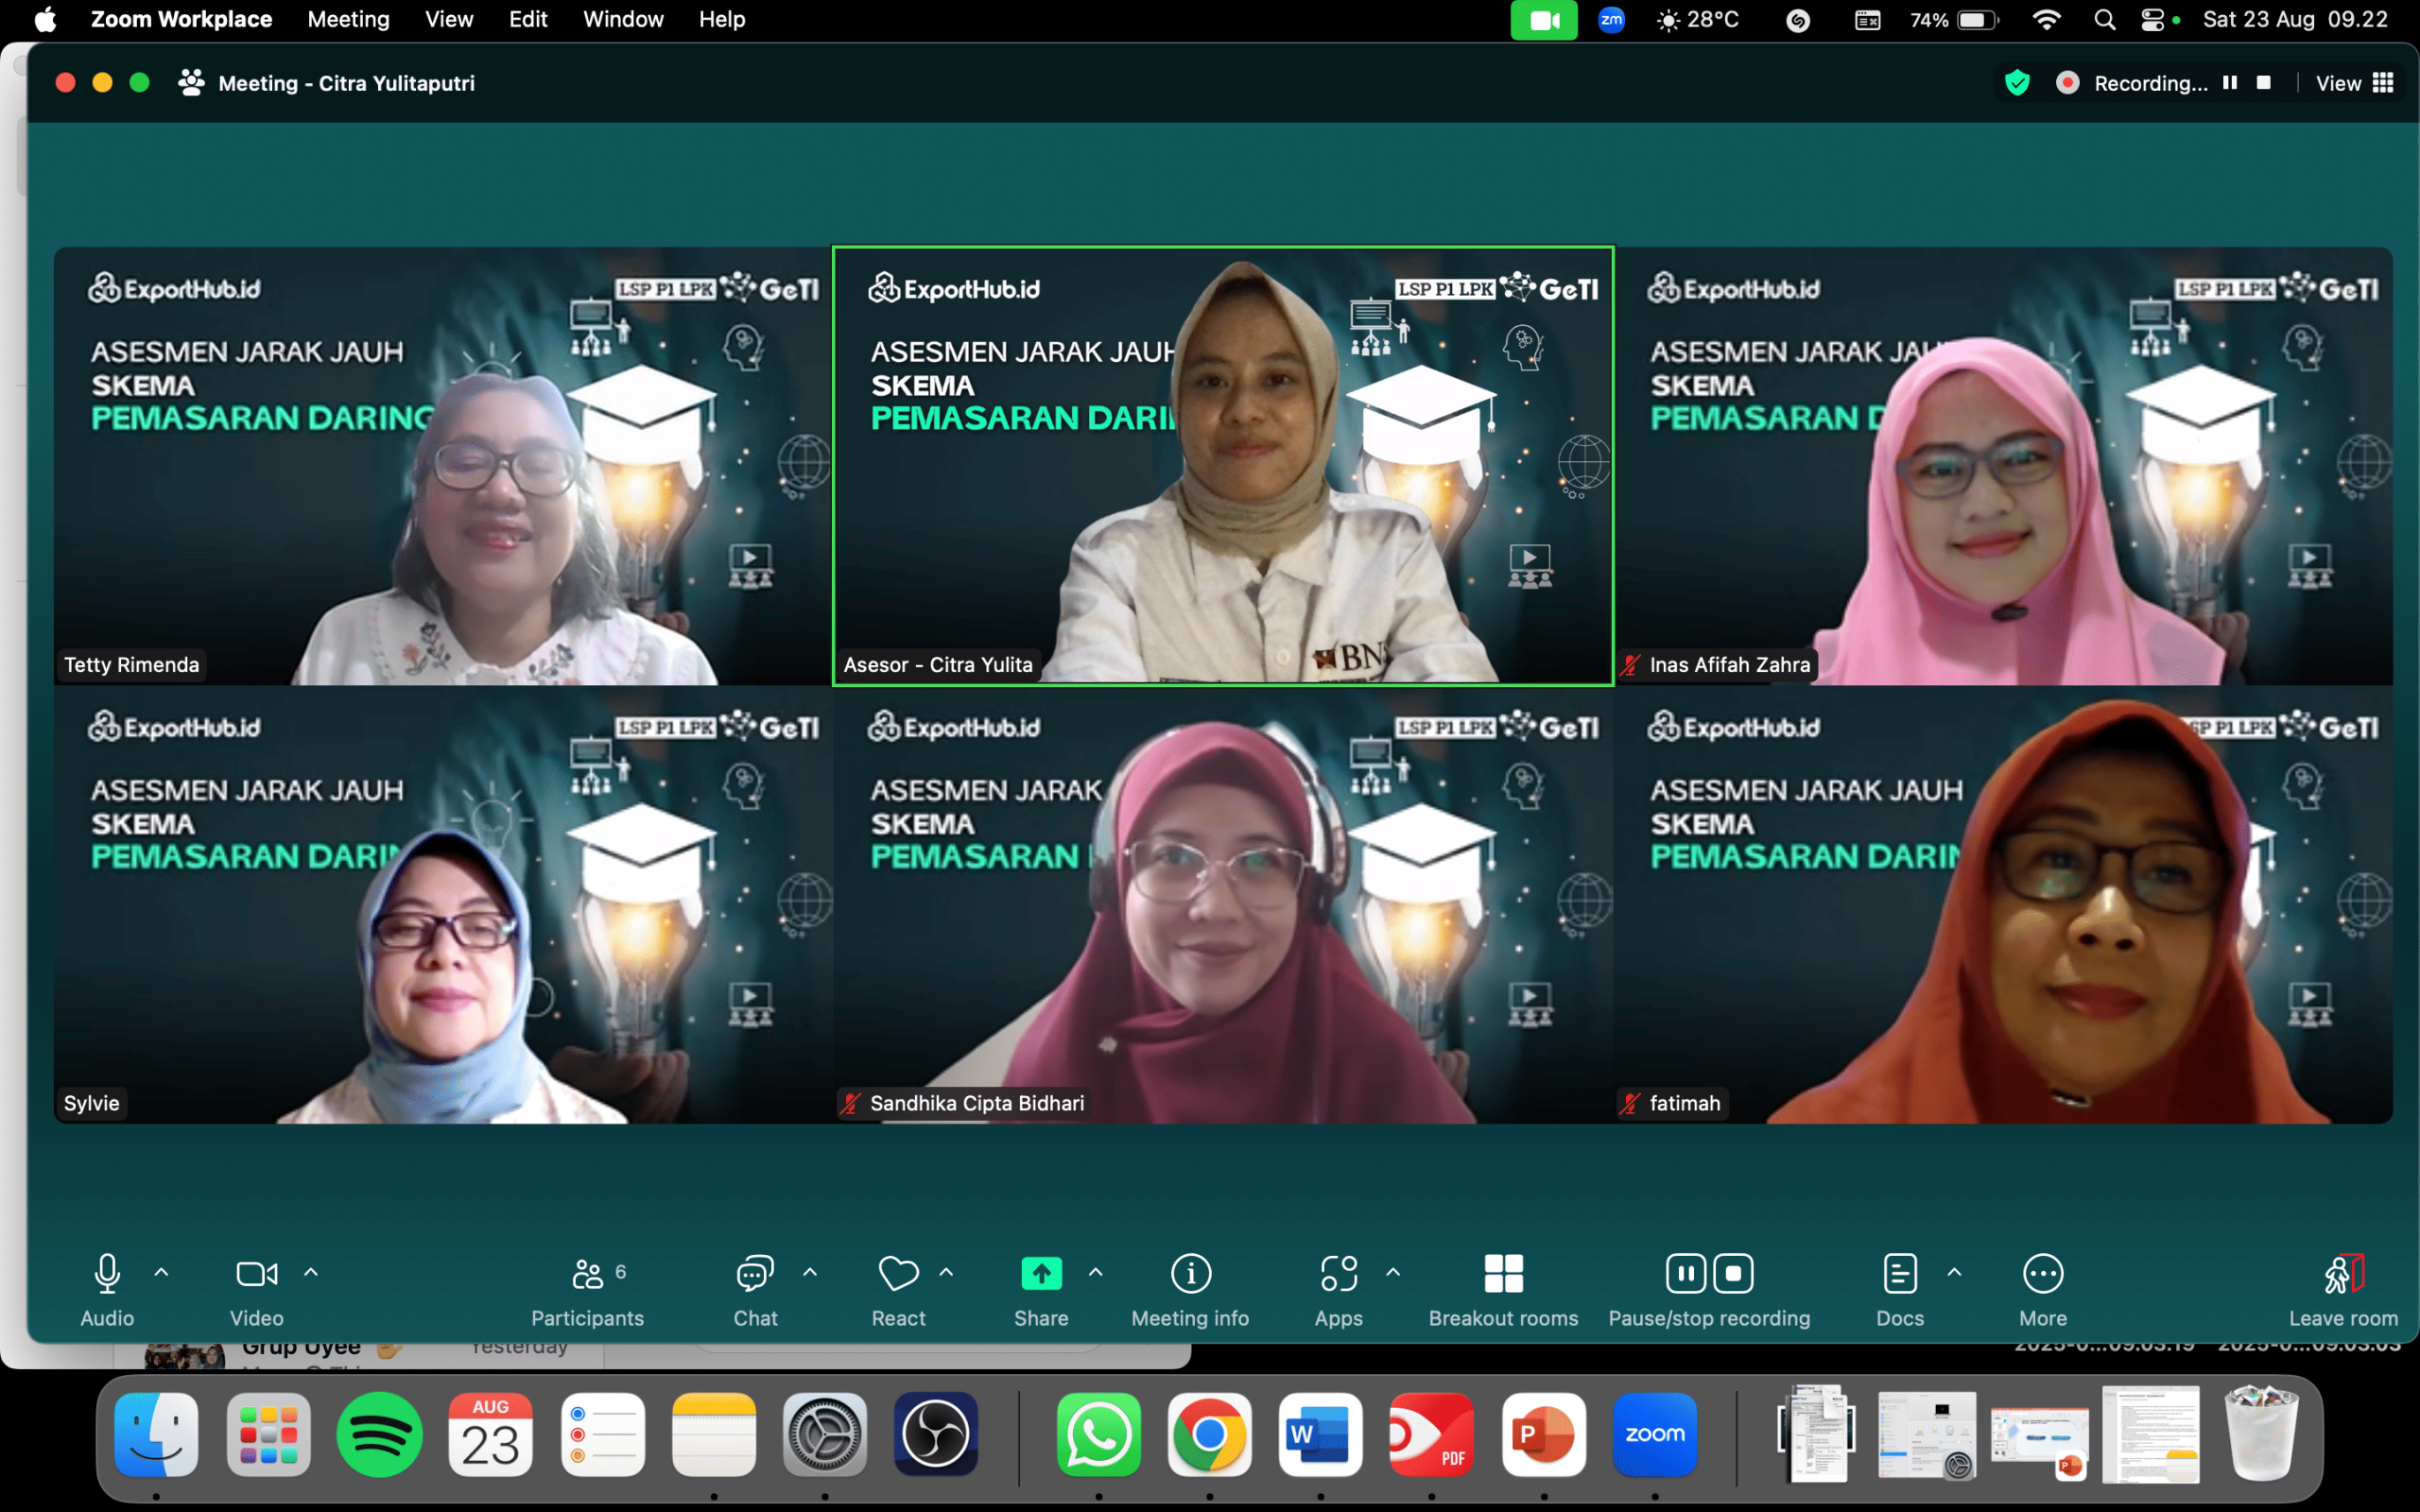Click the green Share screen icon
The image size is (2420, 1512).
(1041, 1274)
